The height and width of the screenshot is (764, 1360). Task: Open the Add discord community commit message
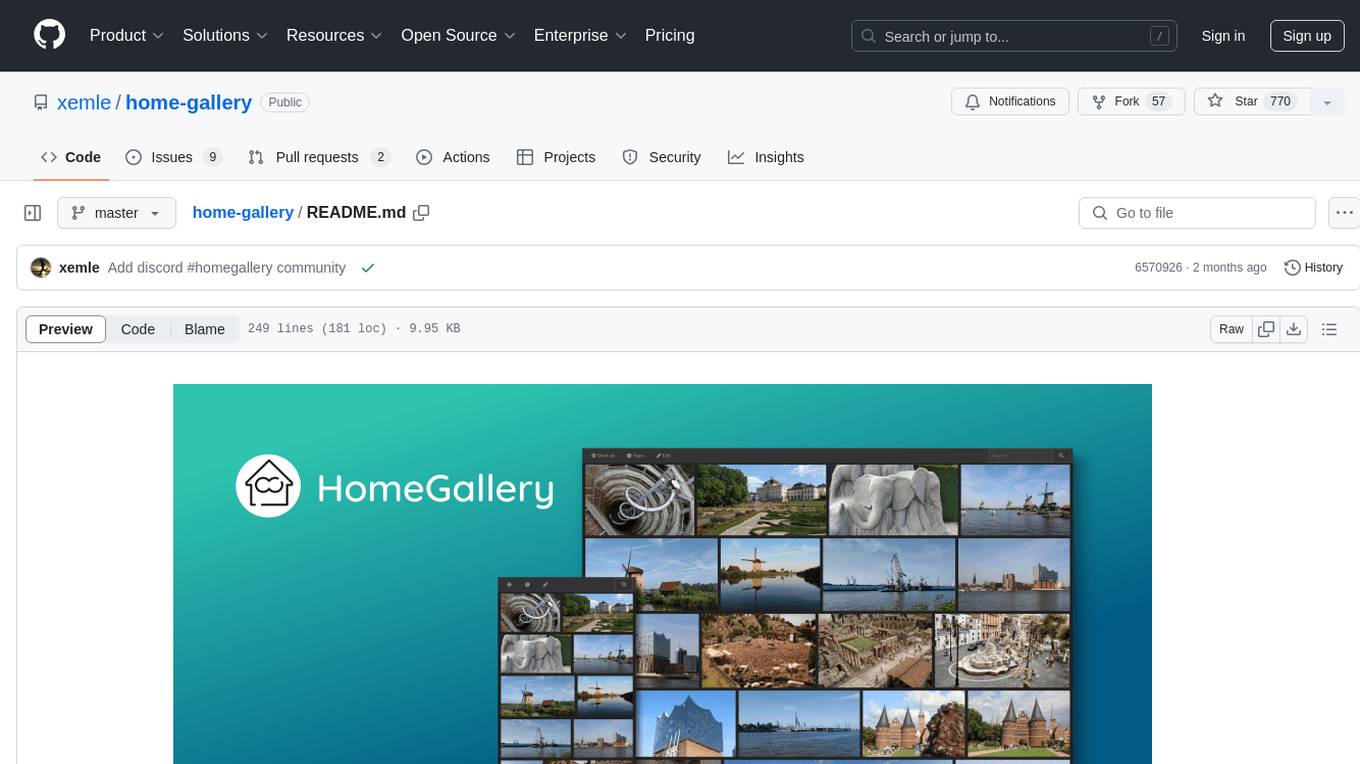227,268
